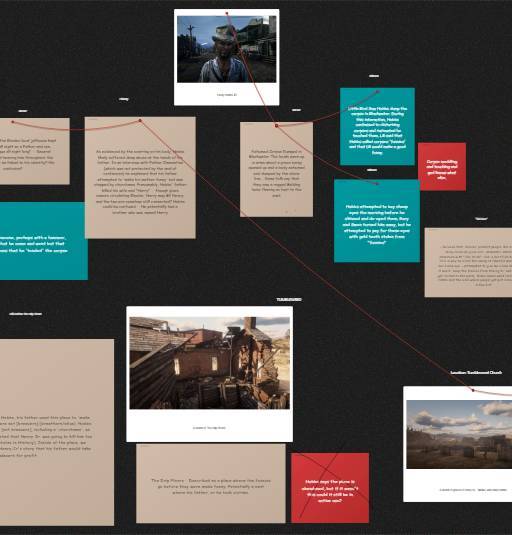Select the cut-off tan note on the right edge
Viewport: 512px width, 535px height.
coord(468,262)
